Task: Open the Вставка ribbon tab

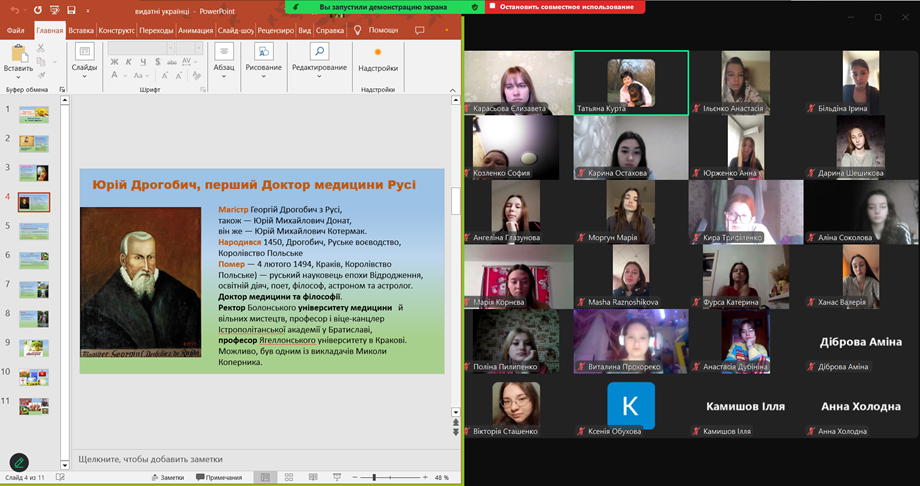Action: click(81, 30)
